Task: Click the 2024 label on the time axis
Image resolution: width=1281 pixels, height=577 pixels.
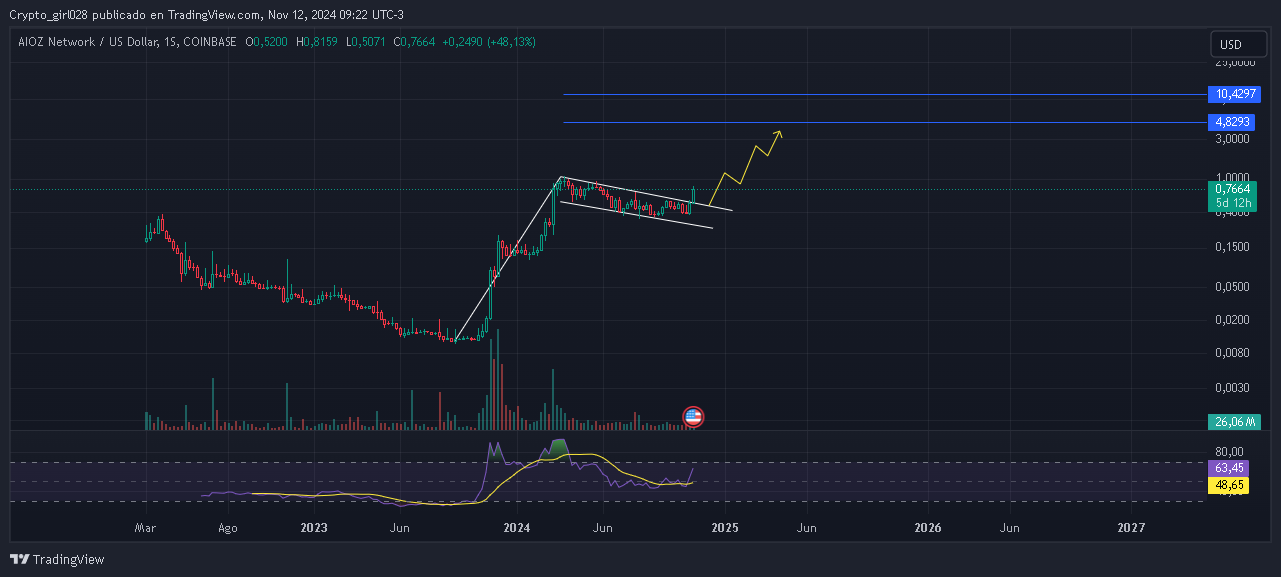Action: coord(517,526)
